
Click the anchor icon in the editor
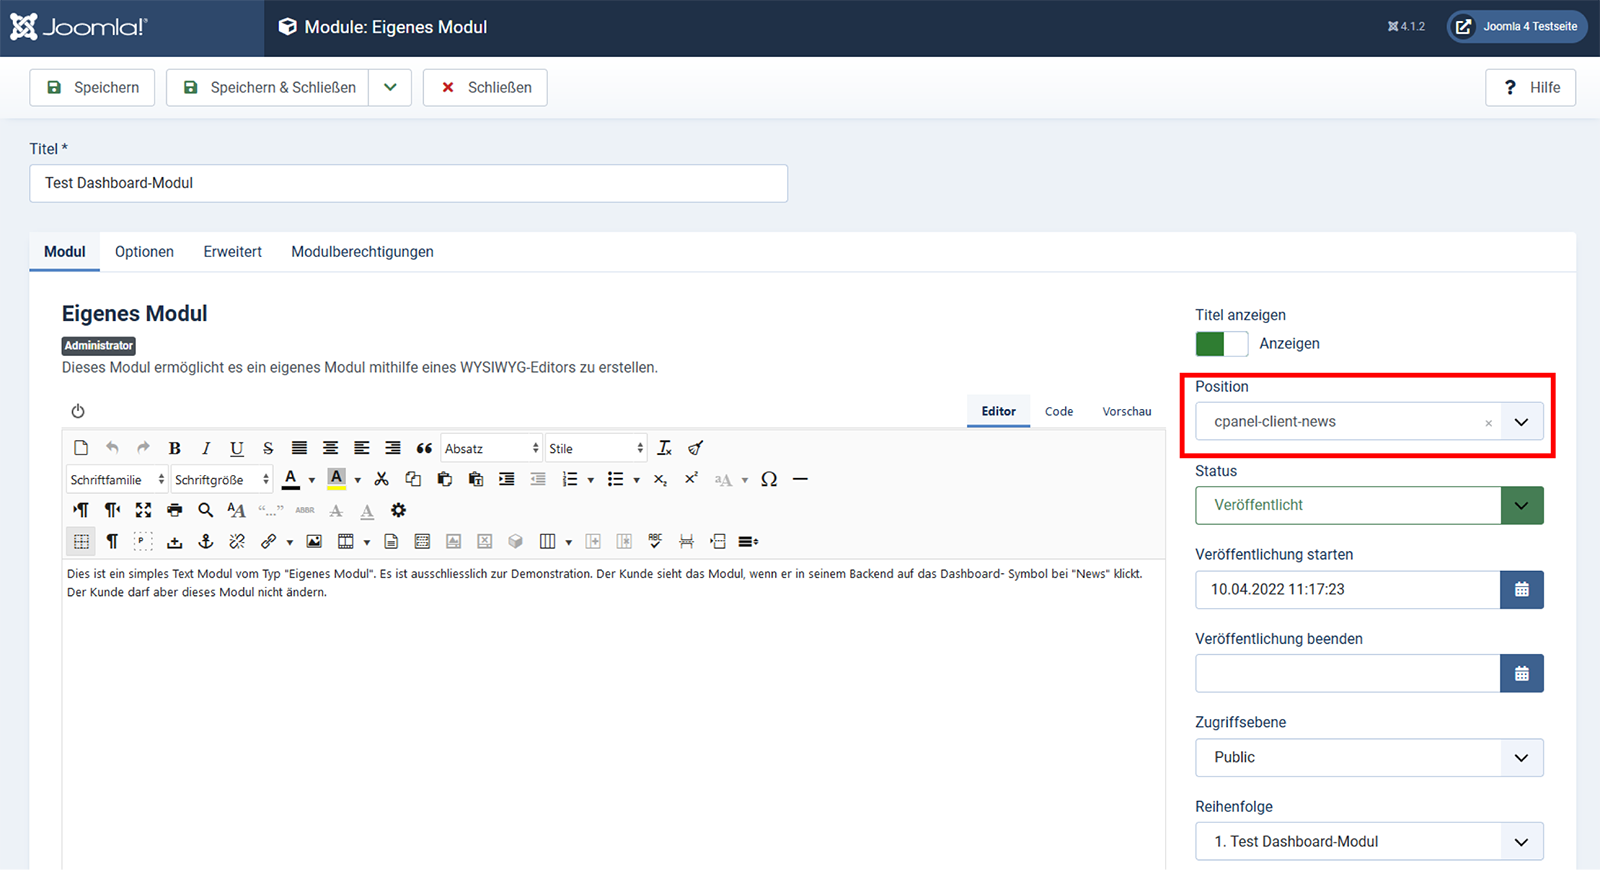pos(206,541)
